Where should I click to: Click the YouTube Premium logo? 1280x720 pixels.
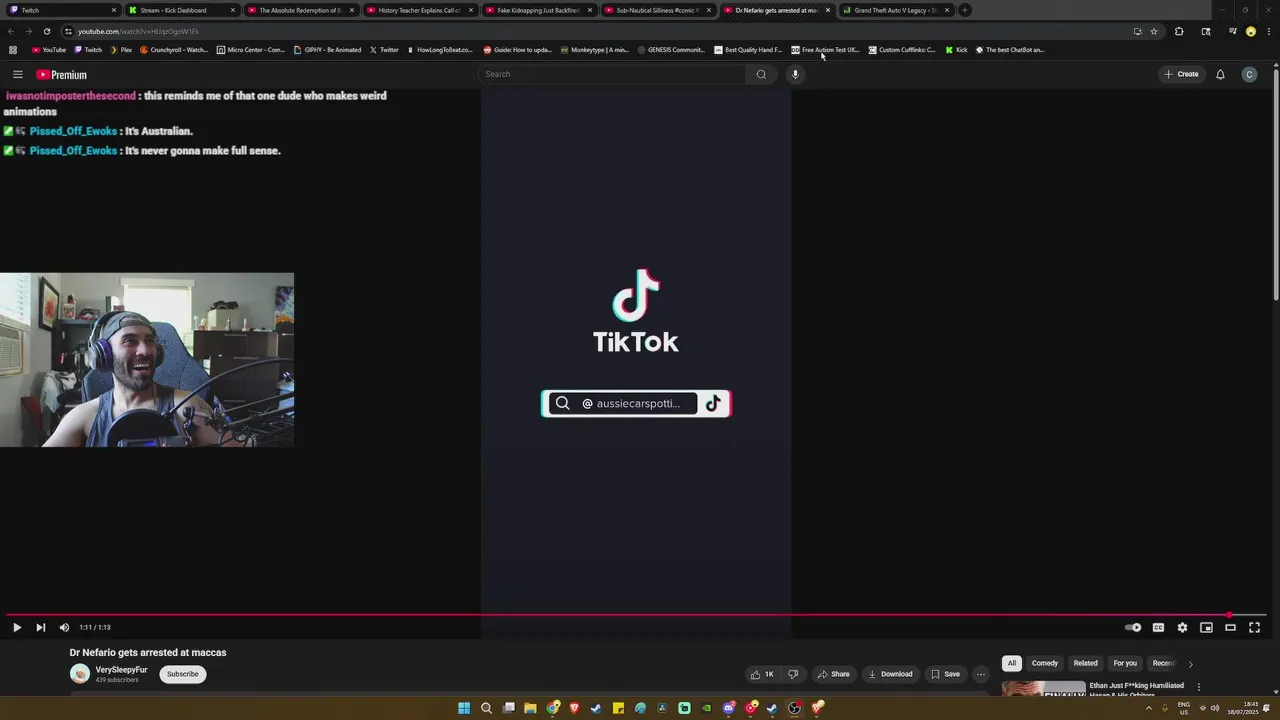(61, 75)
